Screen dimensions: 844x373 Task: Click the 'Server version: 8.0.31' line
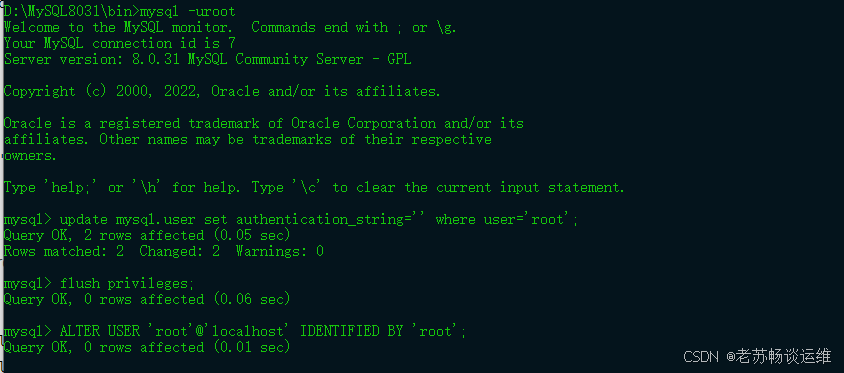[x=207, y=59]
